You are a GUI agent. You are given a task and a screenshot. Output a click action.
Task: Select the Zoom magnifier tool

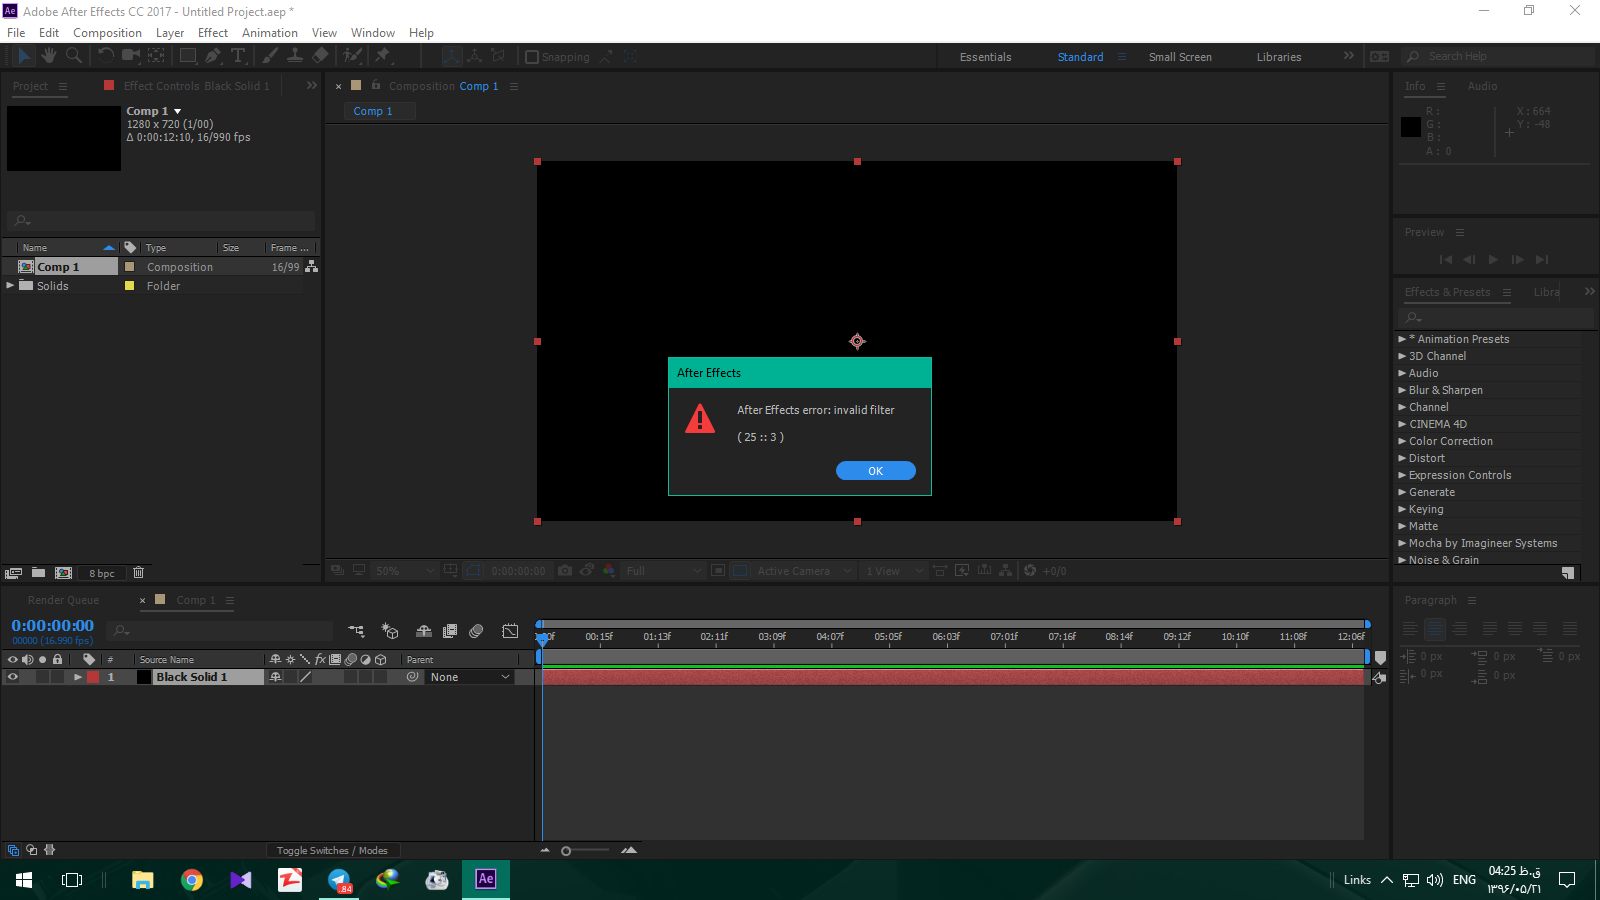[73, 56]
